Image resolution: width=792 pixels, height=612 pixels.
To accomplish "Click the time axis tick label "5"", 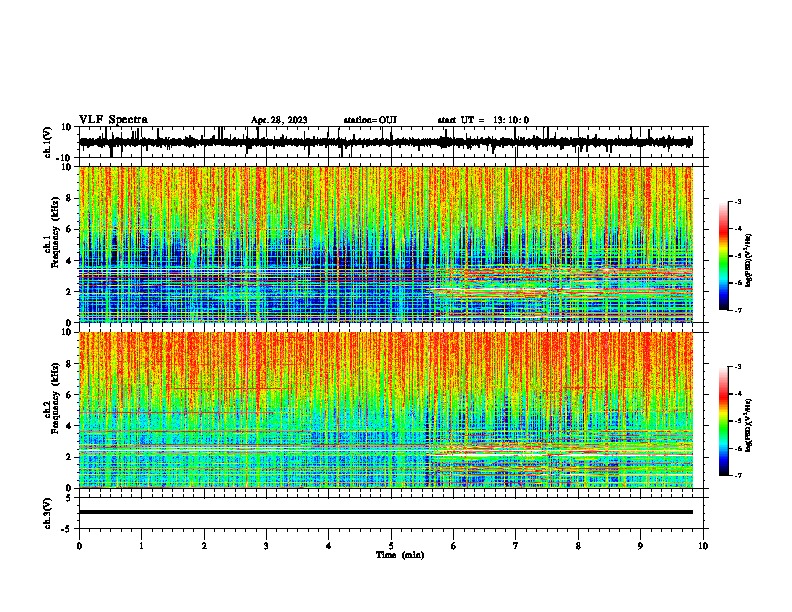I will point(391,545).
